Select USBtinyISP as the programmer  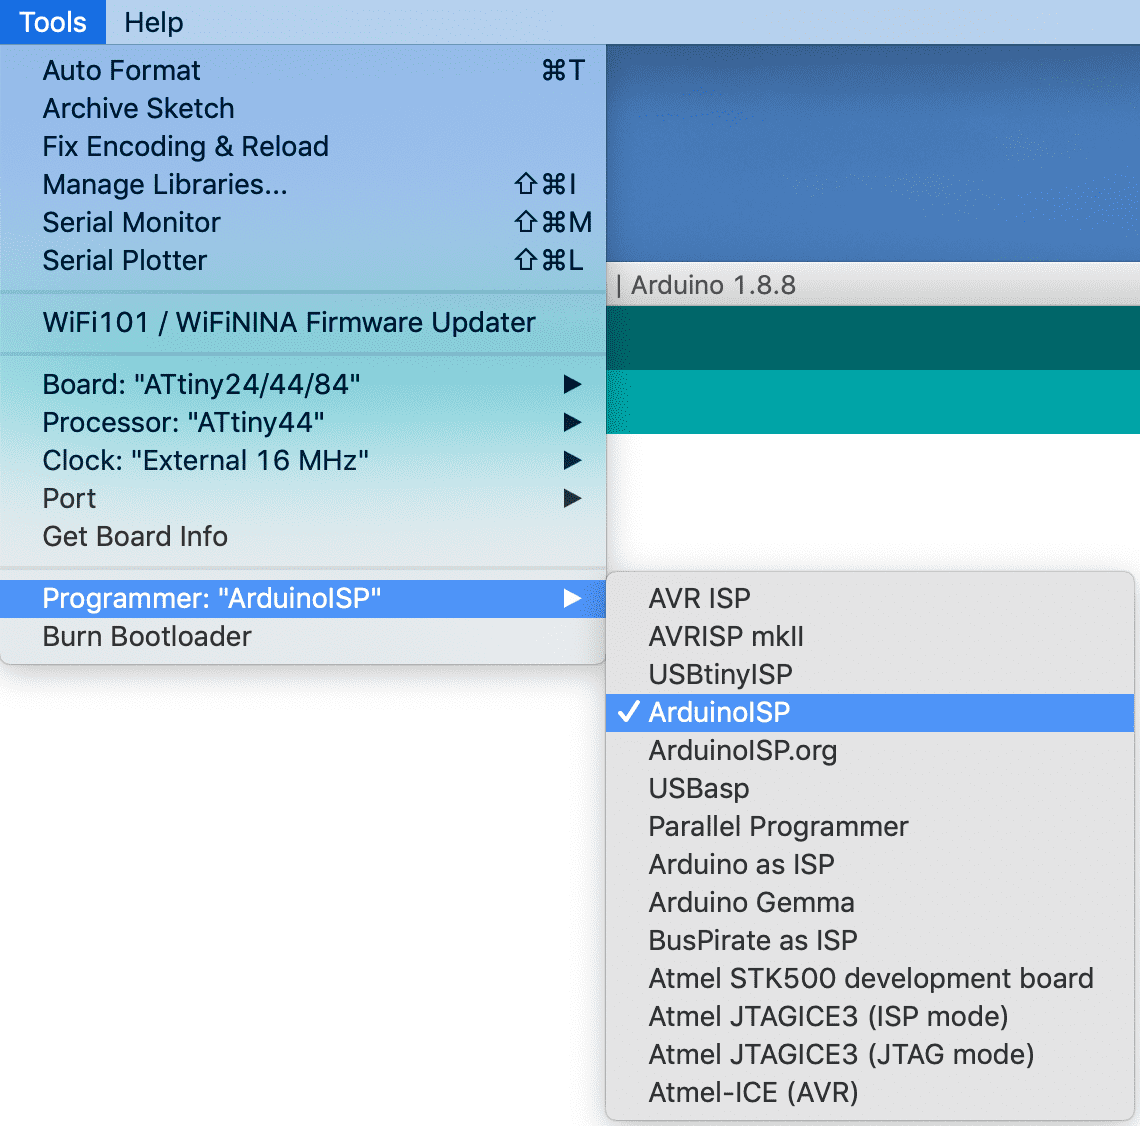click(720, 674)
